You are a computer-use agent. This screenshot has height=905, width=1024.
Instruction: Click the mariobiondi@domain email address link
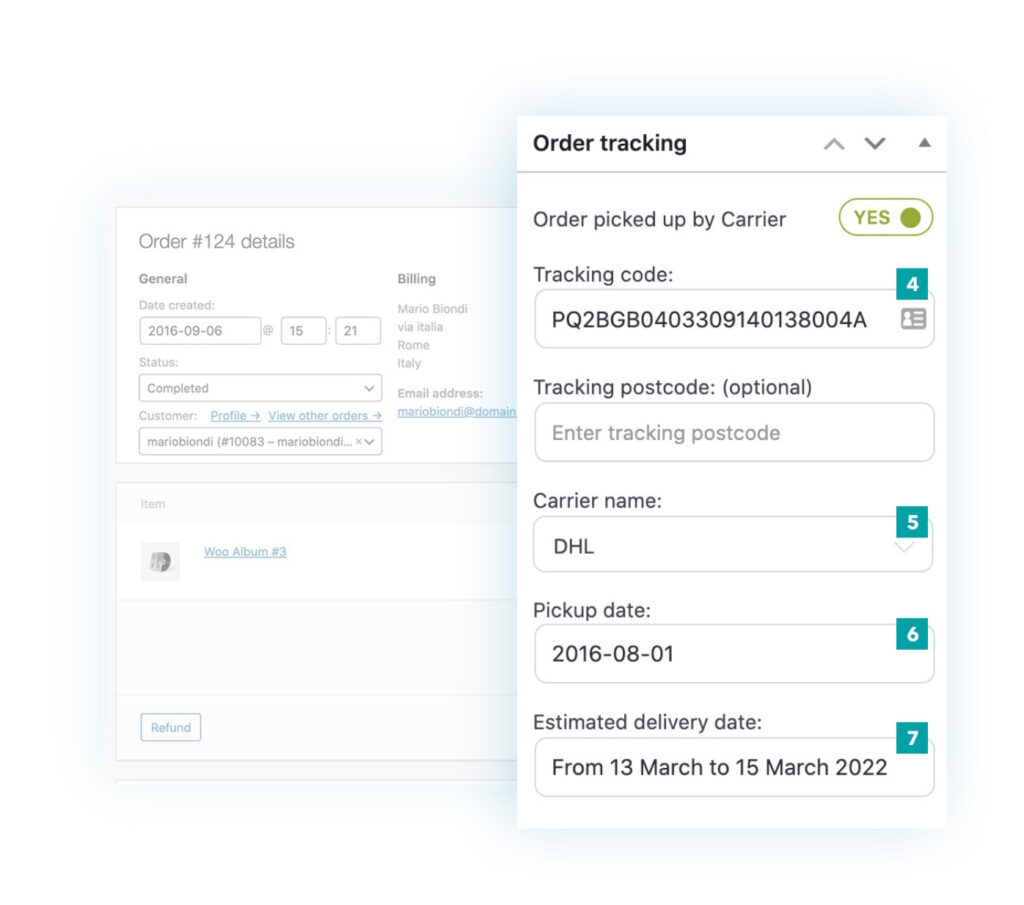pos(457,411)
